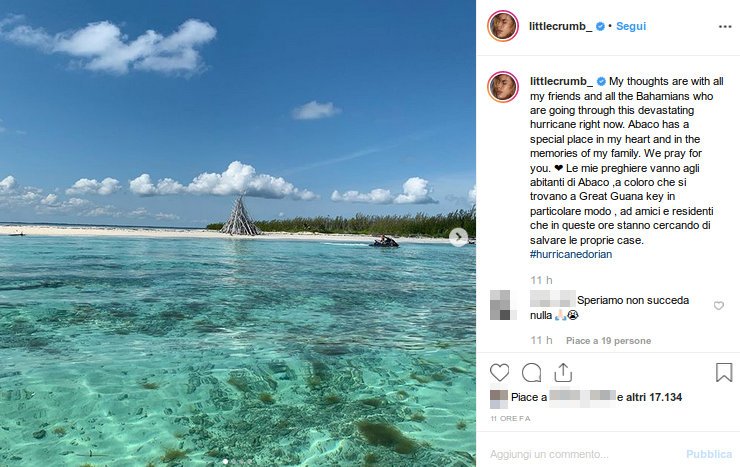Click the blurred commenter avatar
This screenshot has width=740, height=467.
point(503,305)
